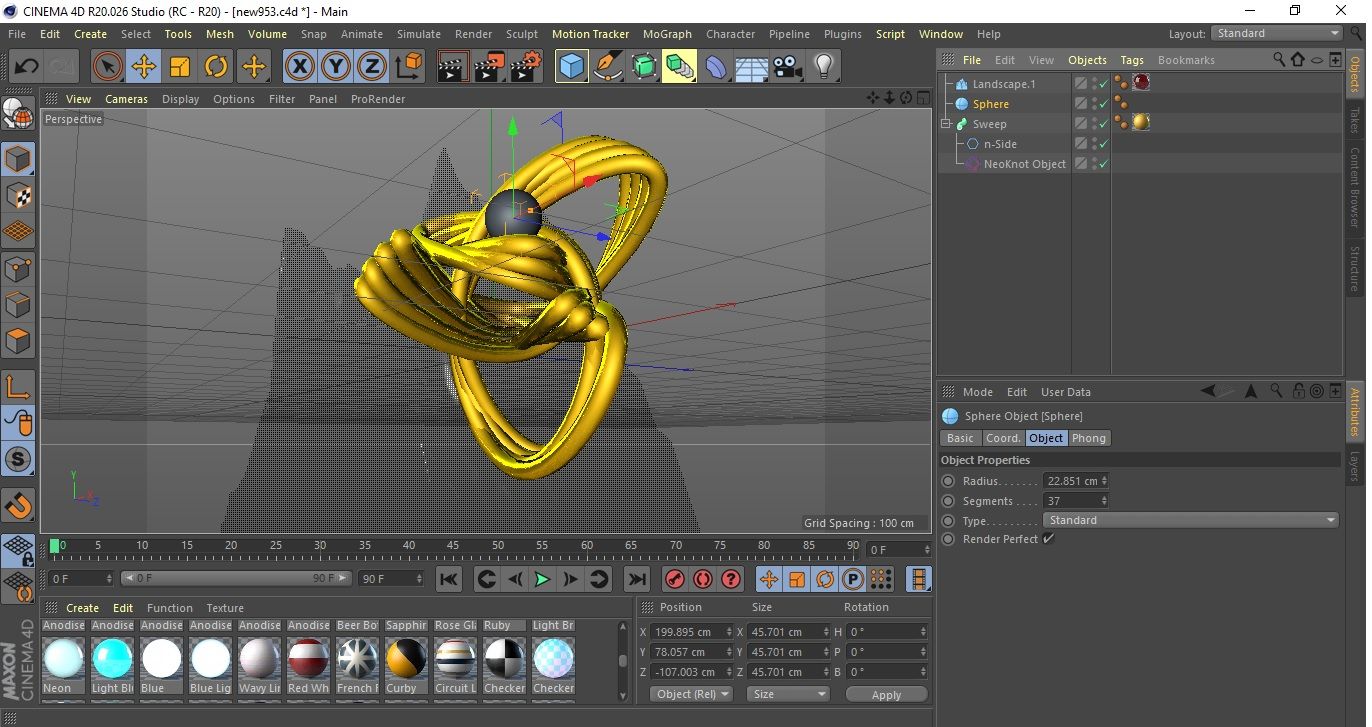Open Attributes Mode menu
1372x727 pixels.
(977, 392)
